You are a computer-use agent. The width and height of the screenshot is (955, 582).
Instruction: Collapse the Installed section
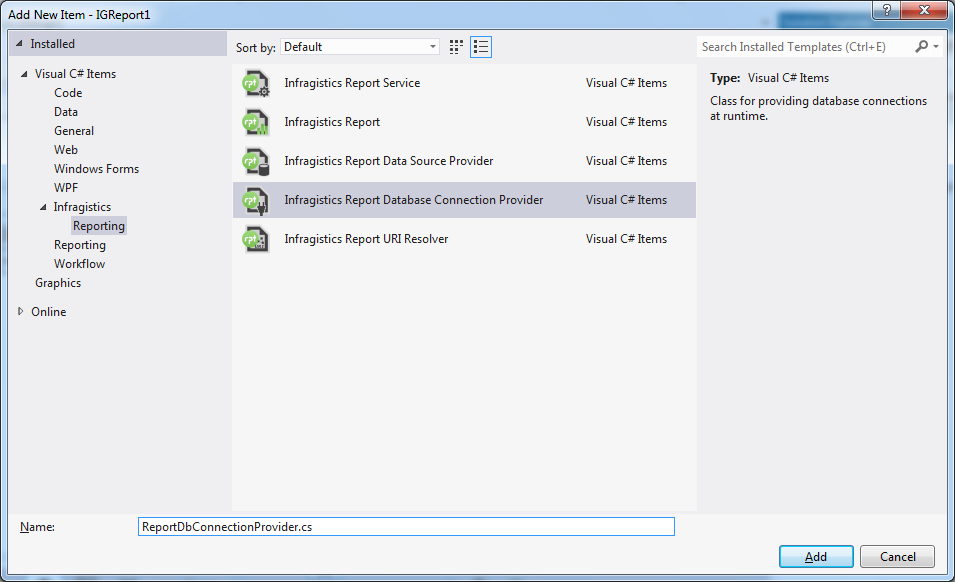(19, 43)
